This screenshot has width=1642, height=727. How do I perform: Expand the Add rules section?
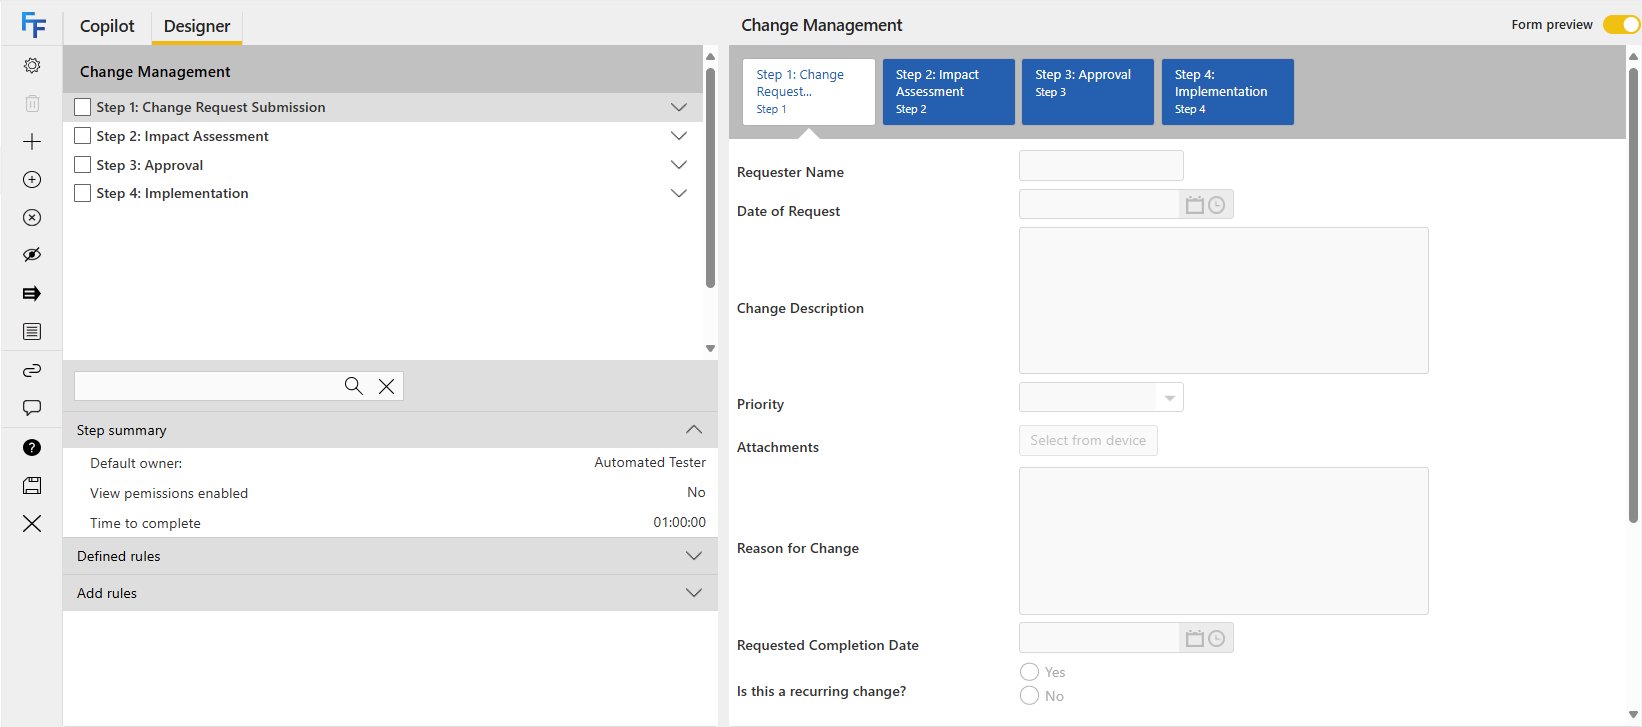[390, 593]
